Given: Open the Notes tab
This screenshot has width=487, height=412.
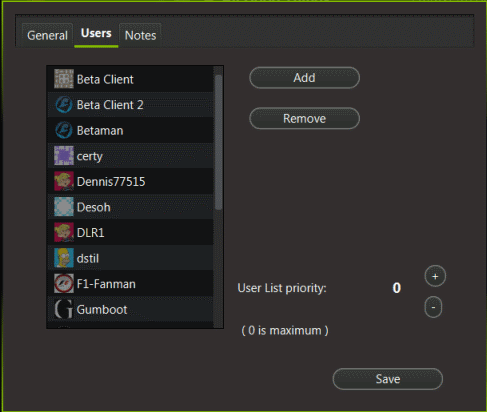Looking at the screenshot, I should 140,35.
